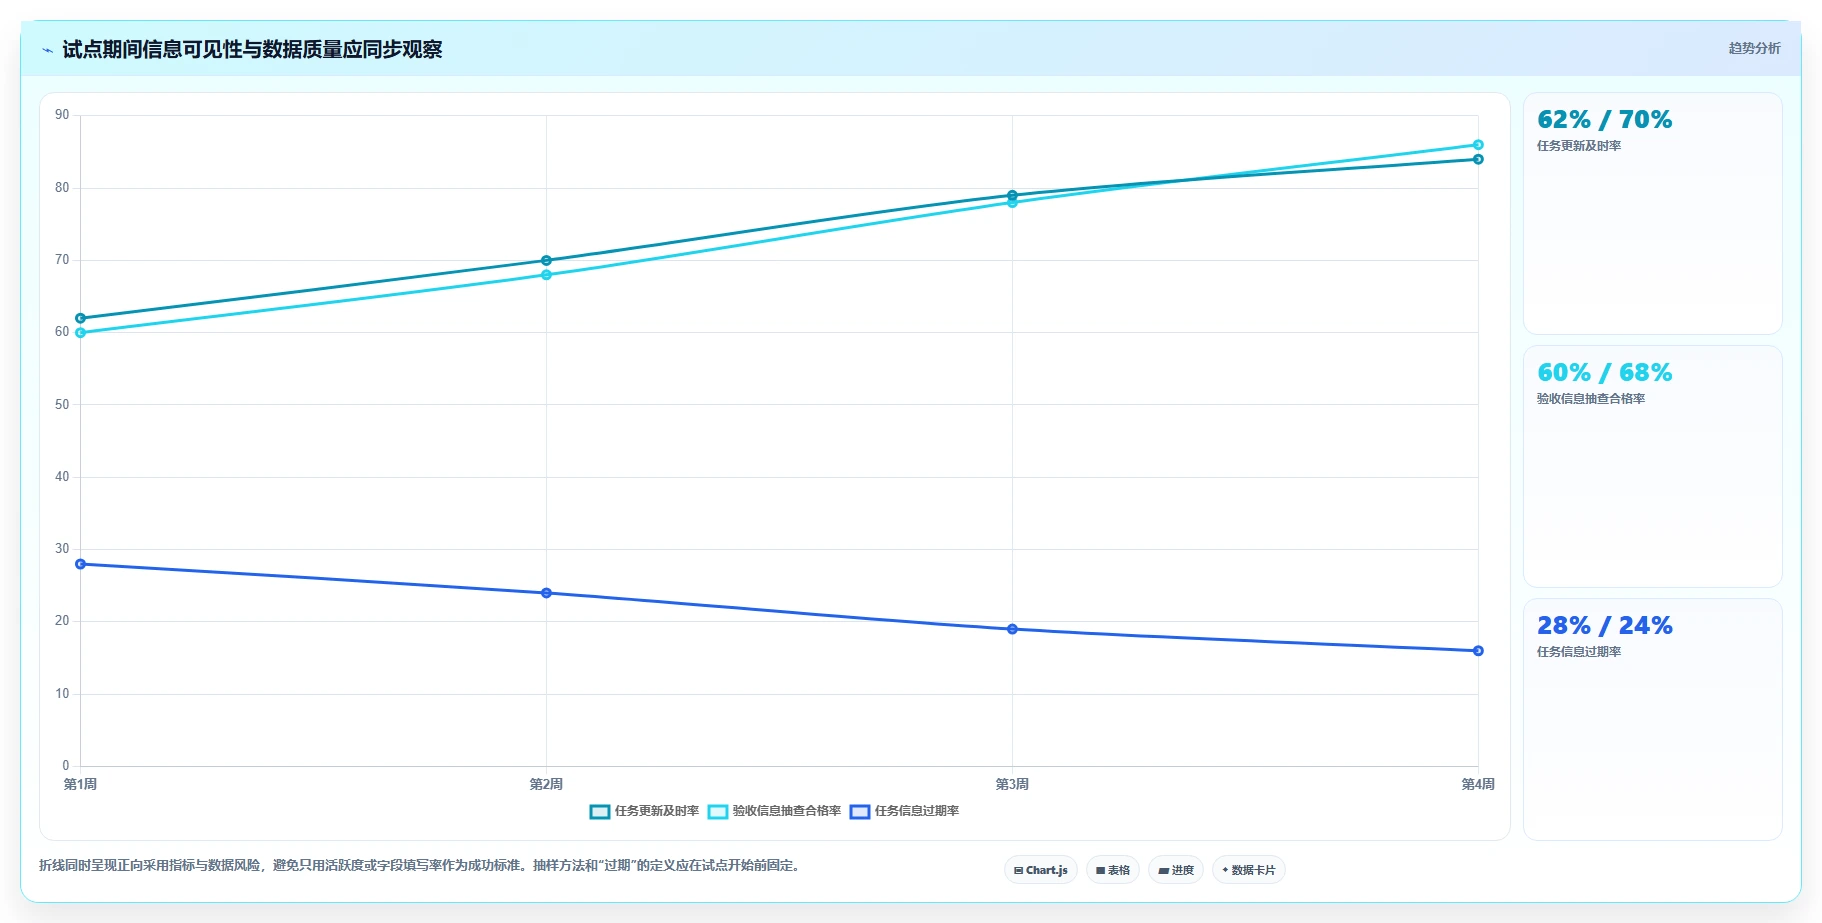1822x923 pixels.
Task: Click the 进度 tag button
Action: tap(1176, 870)
